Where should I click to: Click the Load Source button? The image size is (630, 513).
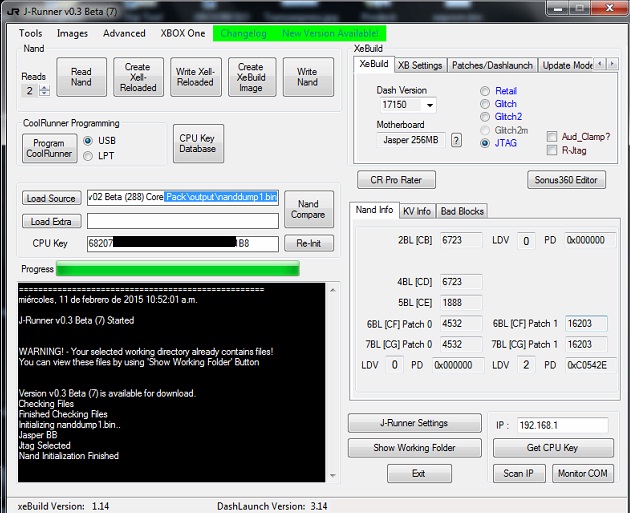51,198
